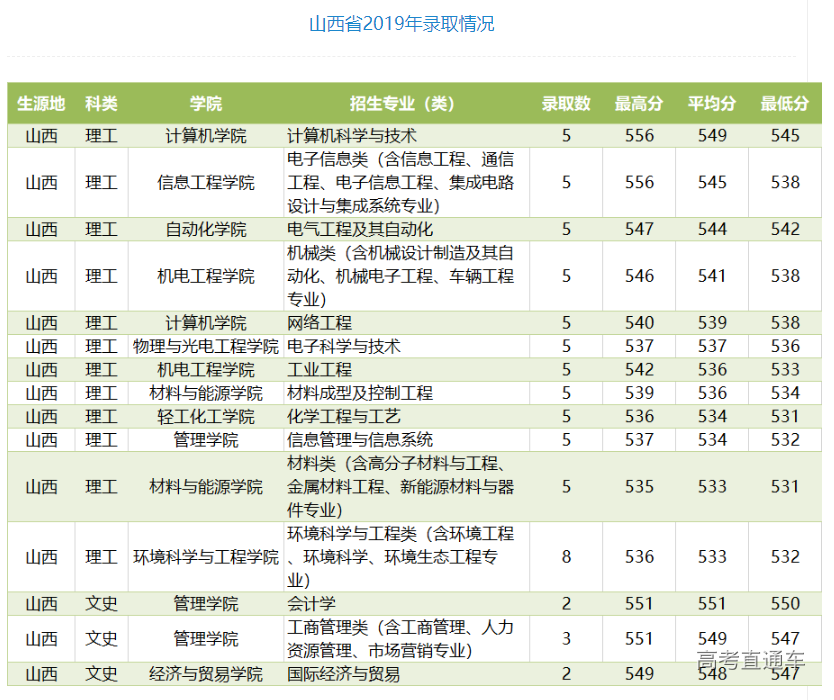Image resolution: width=834 pixels, height=700 pixels.
Task: Select the 计算机科学与技术 major cell
Action: (352, 136)
